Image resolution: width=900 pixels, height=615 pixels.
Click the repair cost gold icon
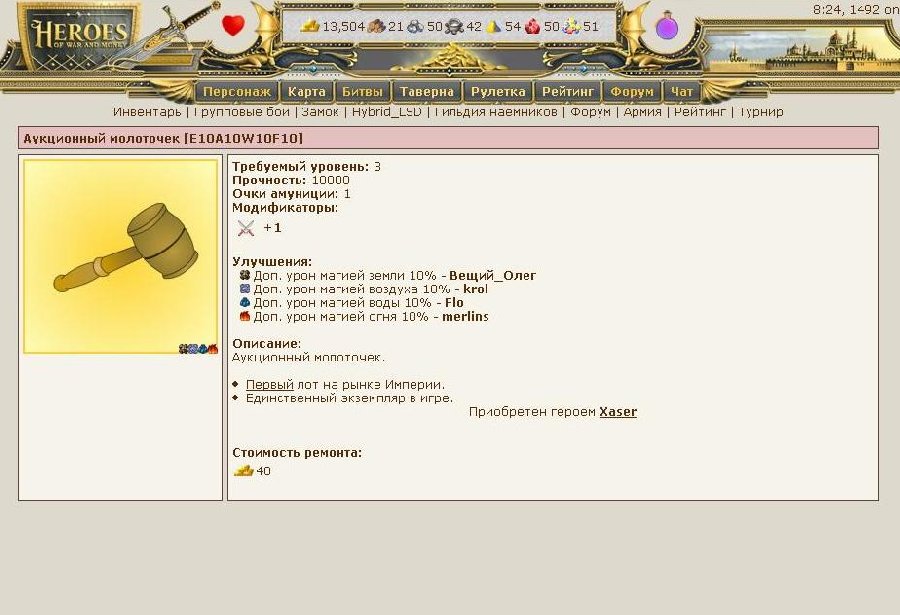point(243,471)
